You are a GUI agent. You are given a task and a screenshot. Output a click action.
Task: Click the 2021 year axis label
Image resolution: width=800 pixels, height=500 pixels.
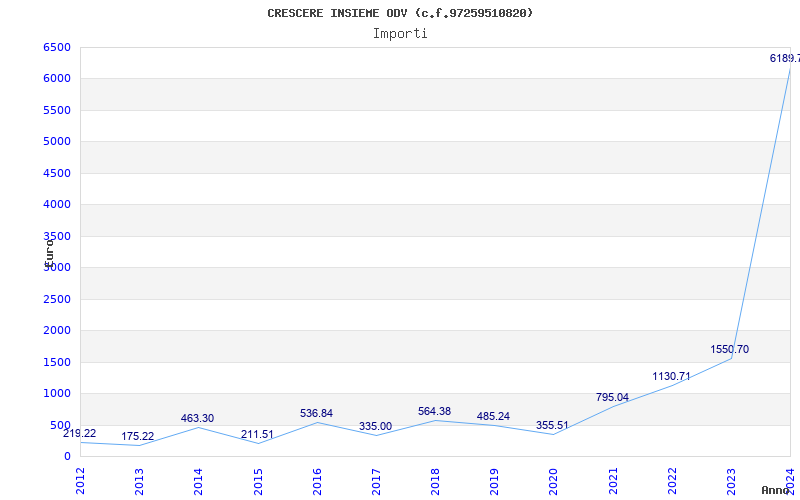pos(613,480)
